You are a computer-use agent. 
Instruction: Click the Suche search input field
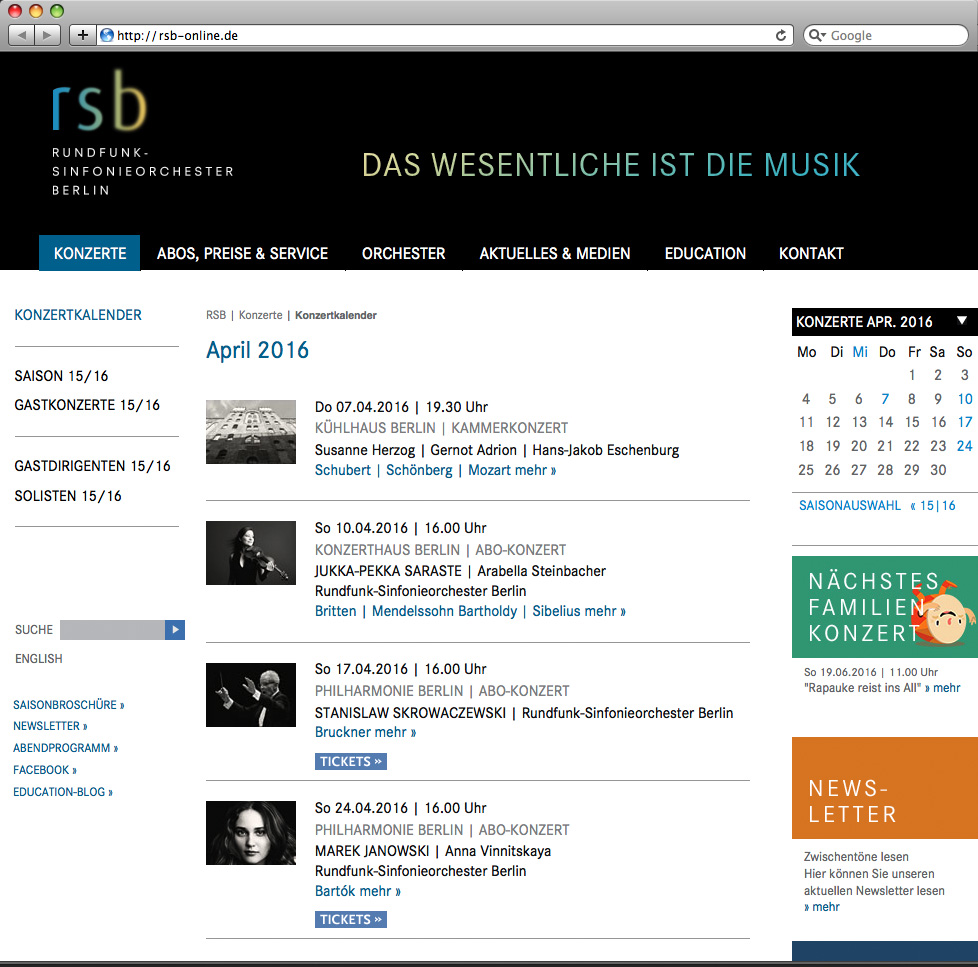click(x=111, y=629)
